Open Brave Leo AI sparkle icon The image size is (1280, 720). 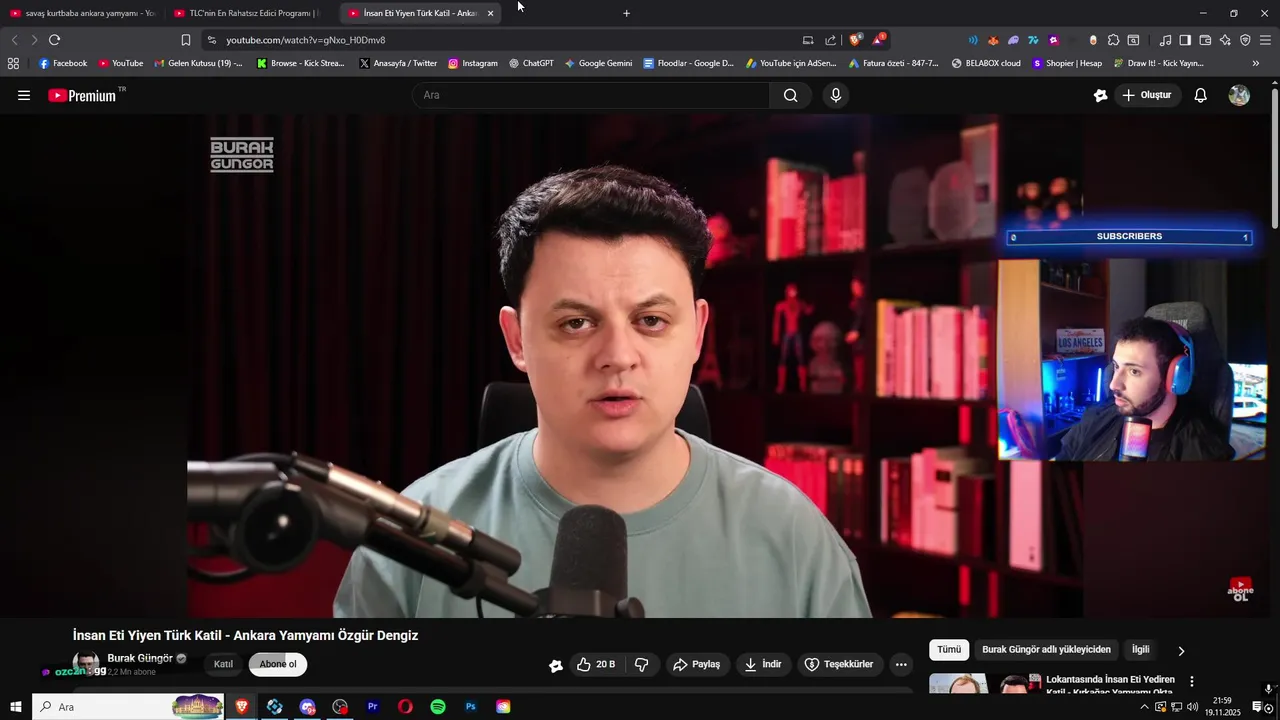pyautogui.click(x=1225, y=40)
